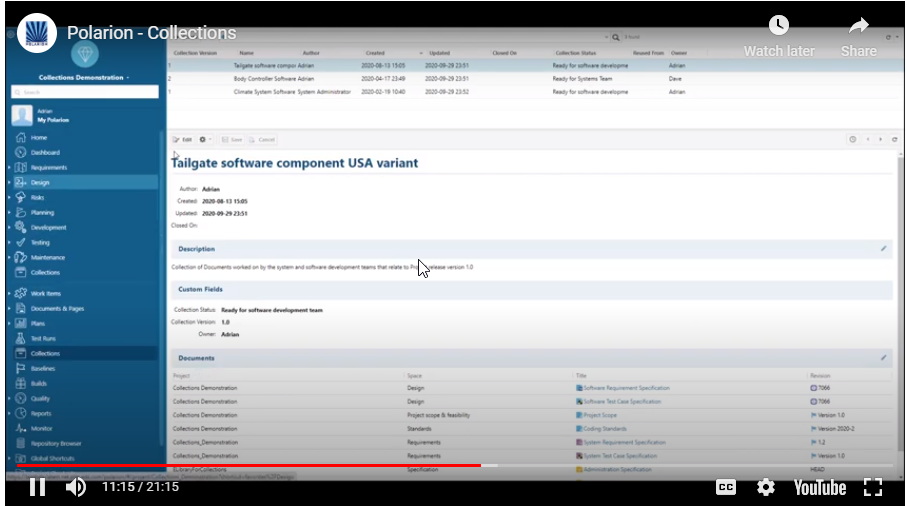Open the video settings gear

(766, 487)
